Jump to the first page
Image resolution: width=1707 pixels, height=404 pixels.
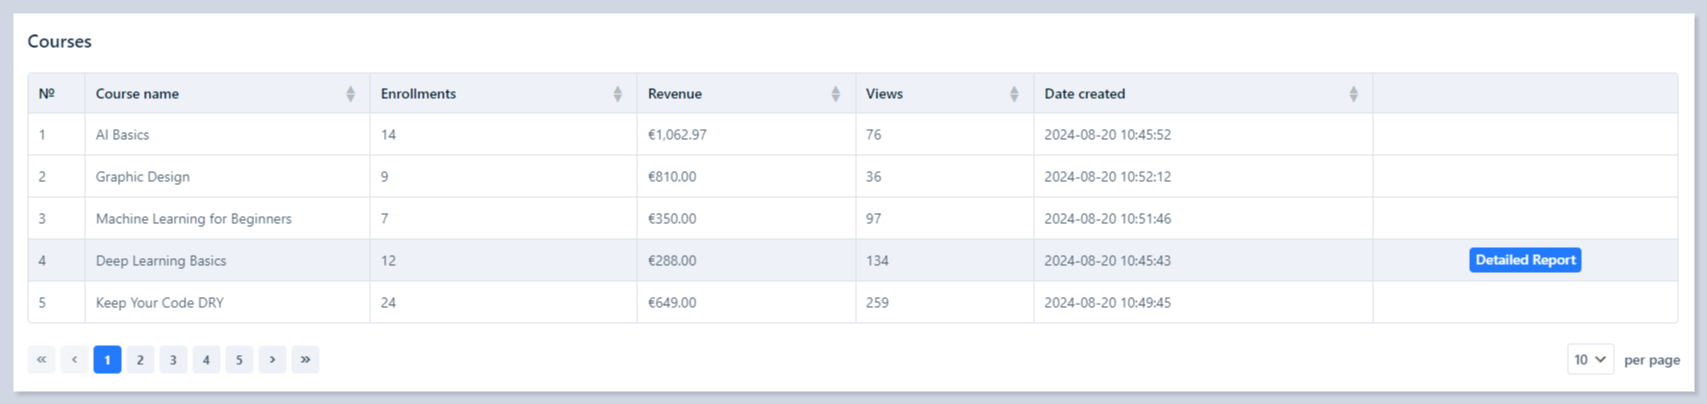(41, 360)
